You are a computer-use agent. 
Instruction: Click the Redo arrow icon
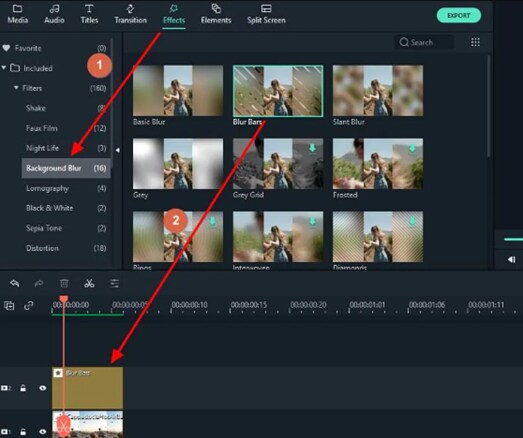coord(39,284)
